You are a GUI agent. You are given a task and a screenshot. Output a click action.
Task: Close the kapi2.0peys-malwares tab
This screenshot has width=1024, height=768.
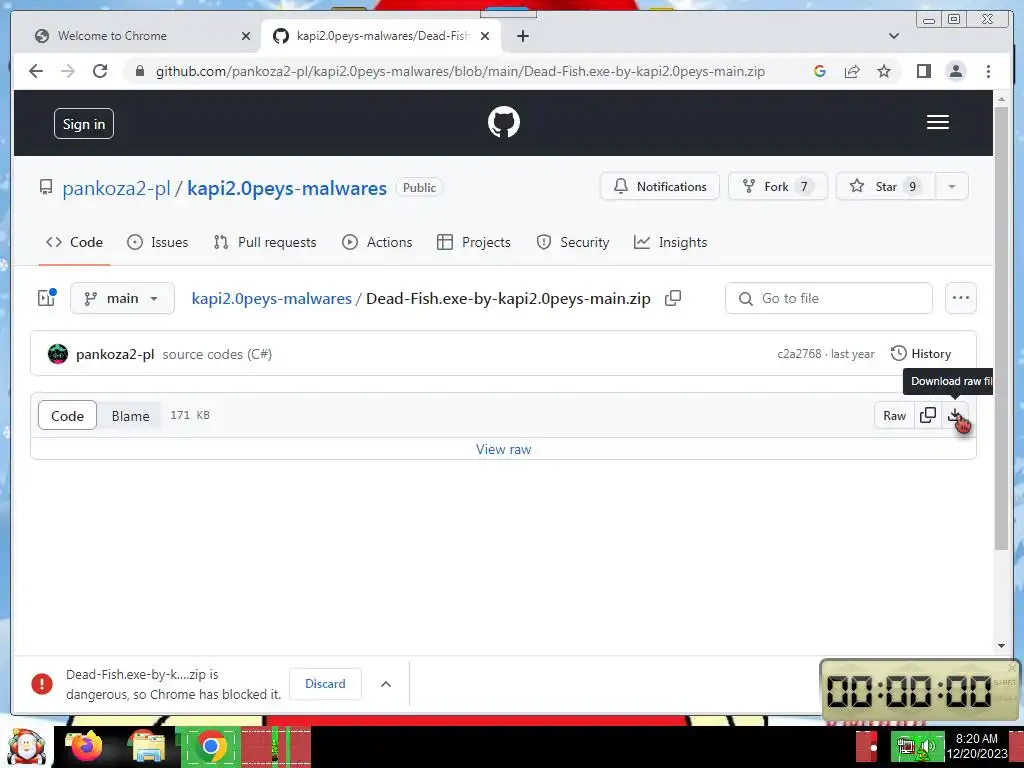click(x=485, y=36)
